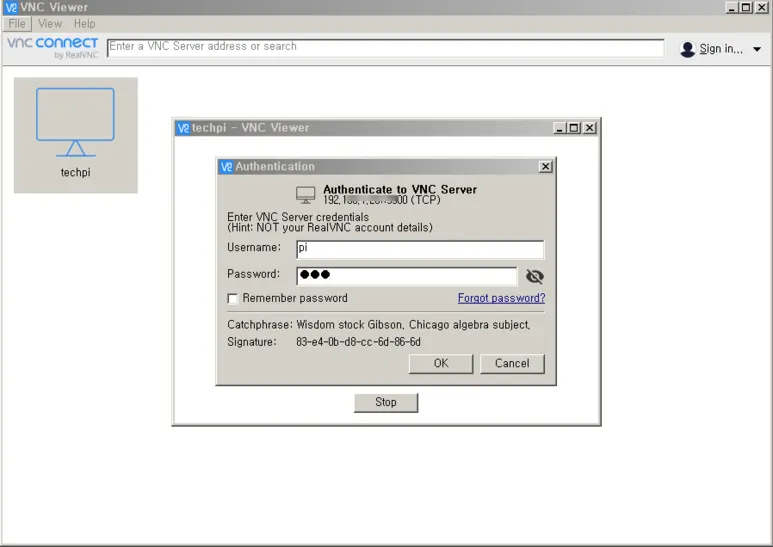Expand the Sign in dropdown arrow
The width and height of the screenshot is (773, 547).
(x=757, y=49)
